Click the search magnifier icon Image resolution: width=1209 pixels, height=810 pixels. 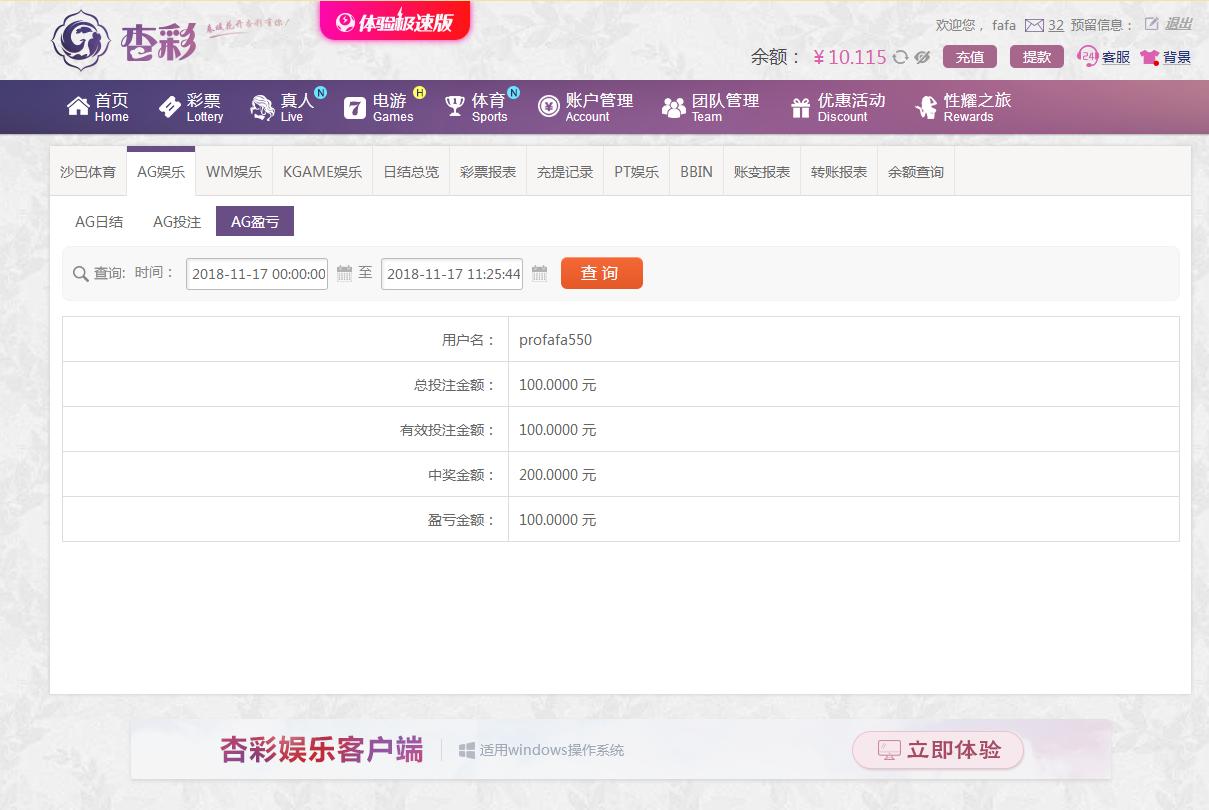point(81,274)
